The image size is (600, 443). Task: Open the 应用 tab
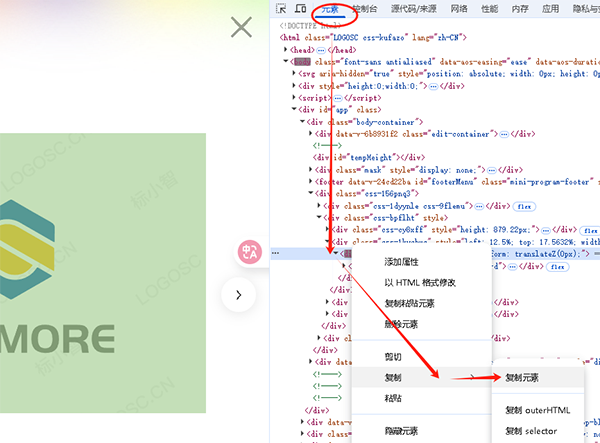click(550, 9)
